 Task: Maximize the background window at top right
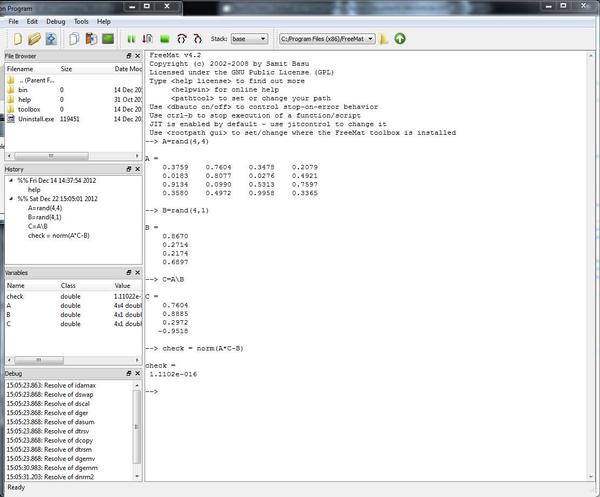pos(563,6)
